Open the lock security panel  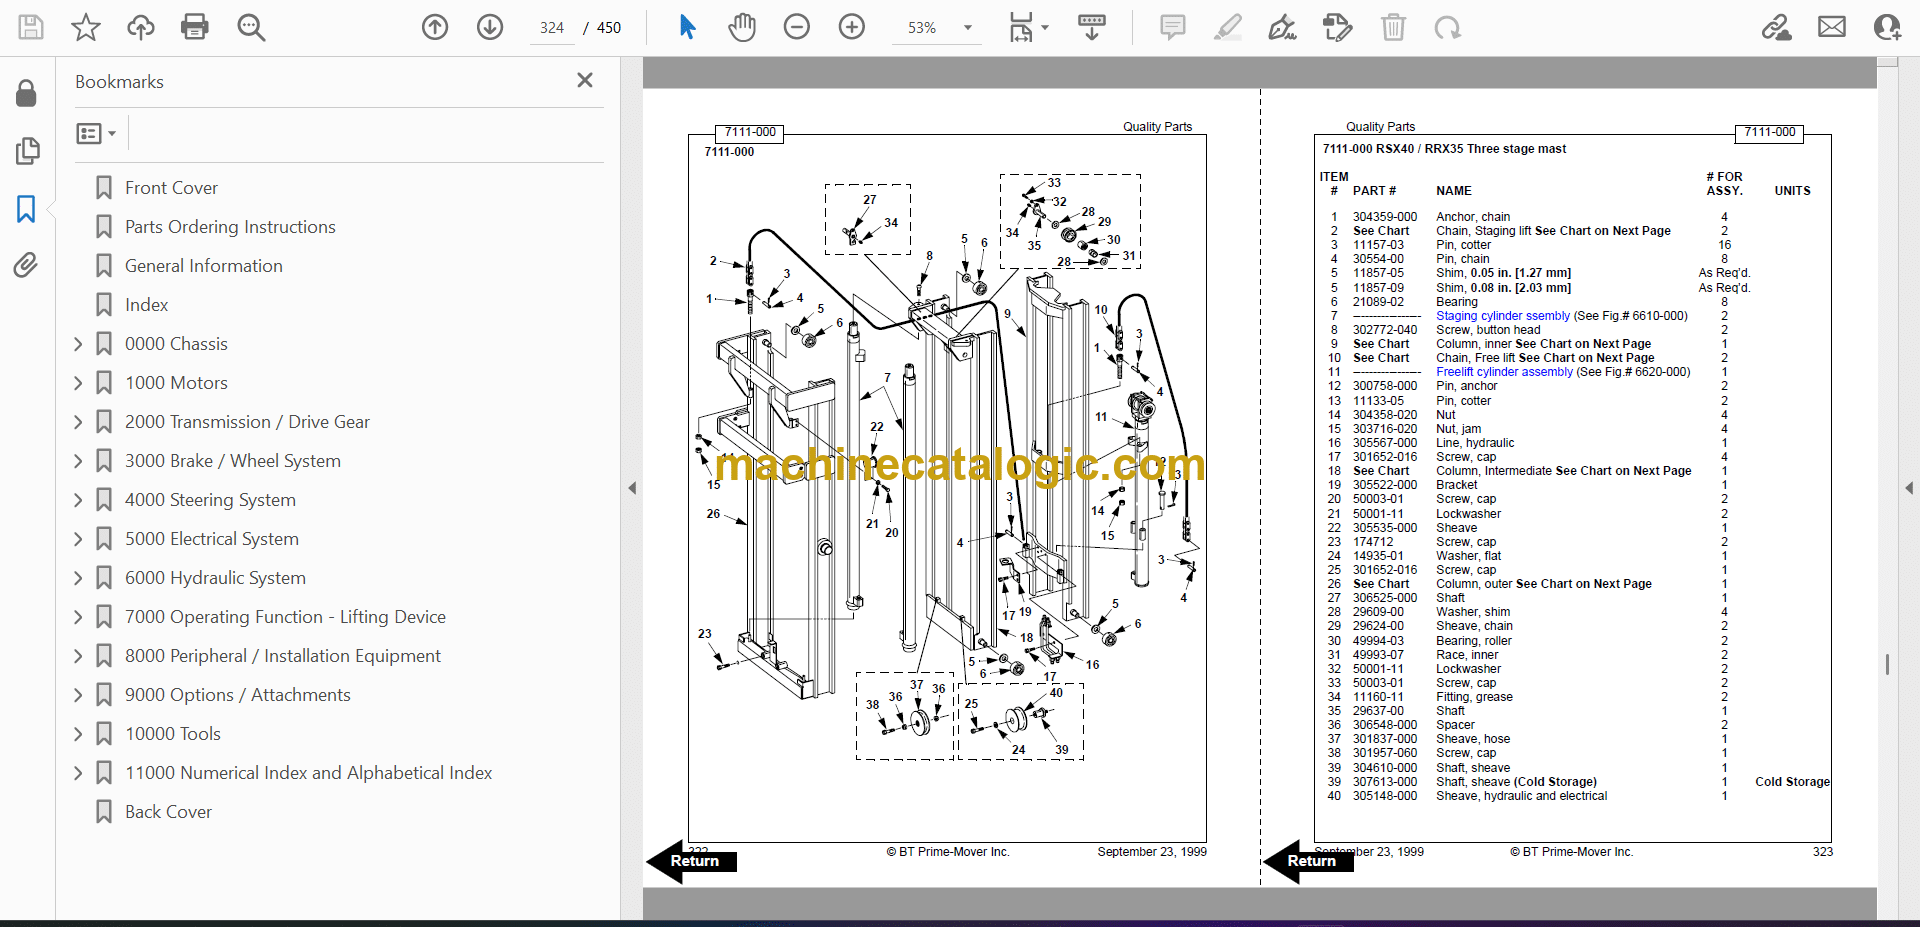(27, 94)
